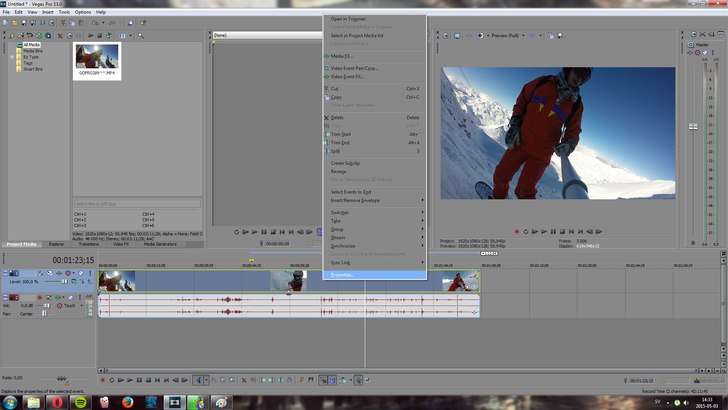Click Properties in the context menu
Viewport: 728px width, 410px height.
343,274
